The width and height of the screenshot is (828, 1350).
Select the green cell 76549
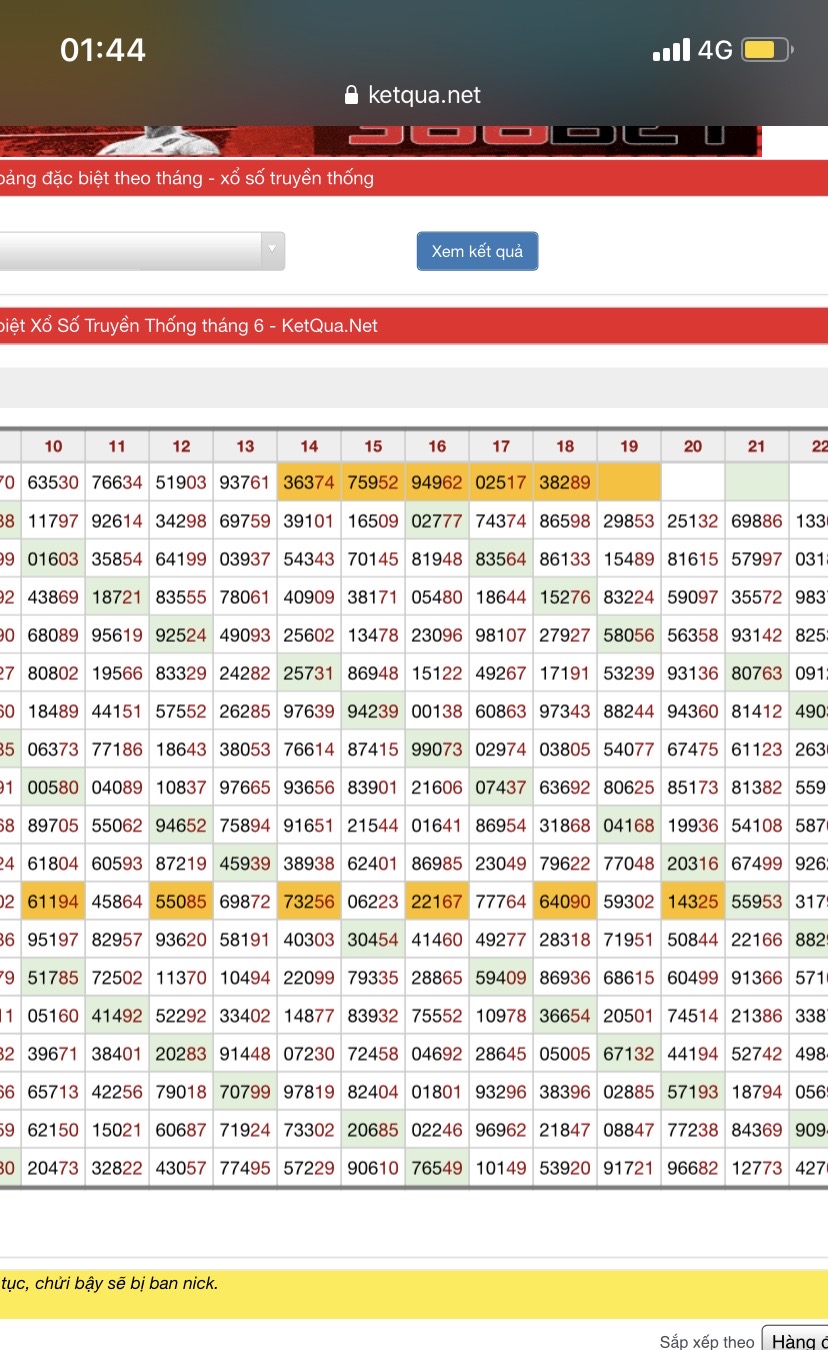[x=437, y=1168]
